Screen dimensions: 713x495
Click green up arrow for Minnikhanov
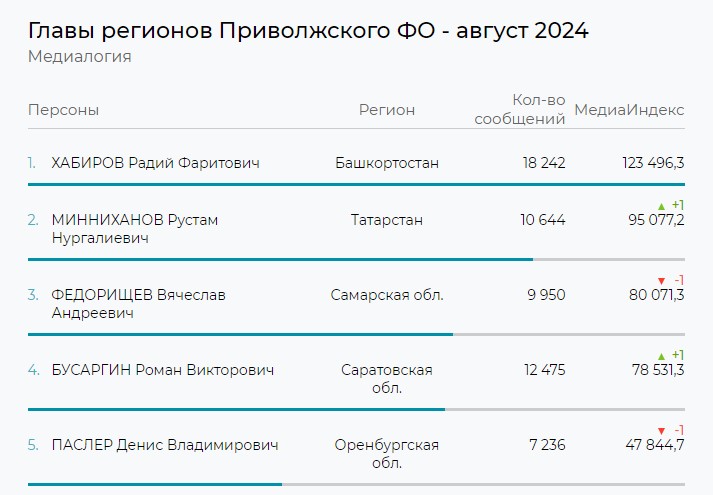click(x=661, y=205)
